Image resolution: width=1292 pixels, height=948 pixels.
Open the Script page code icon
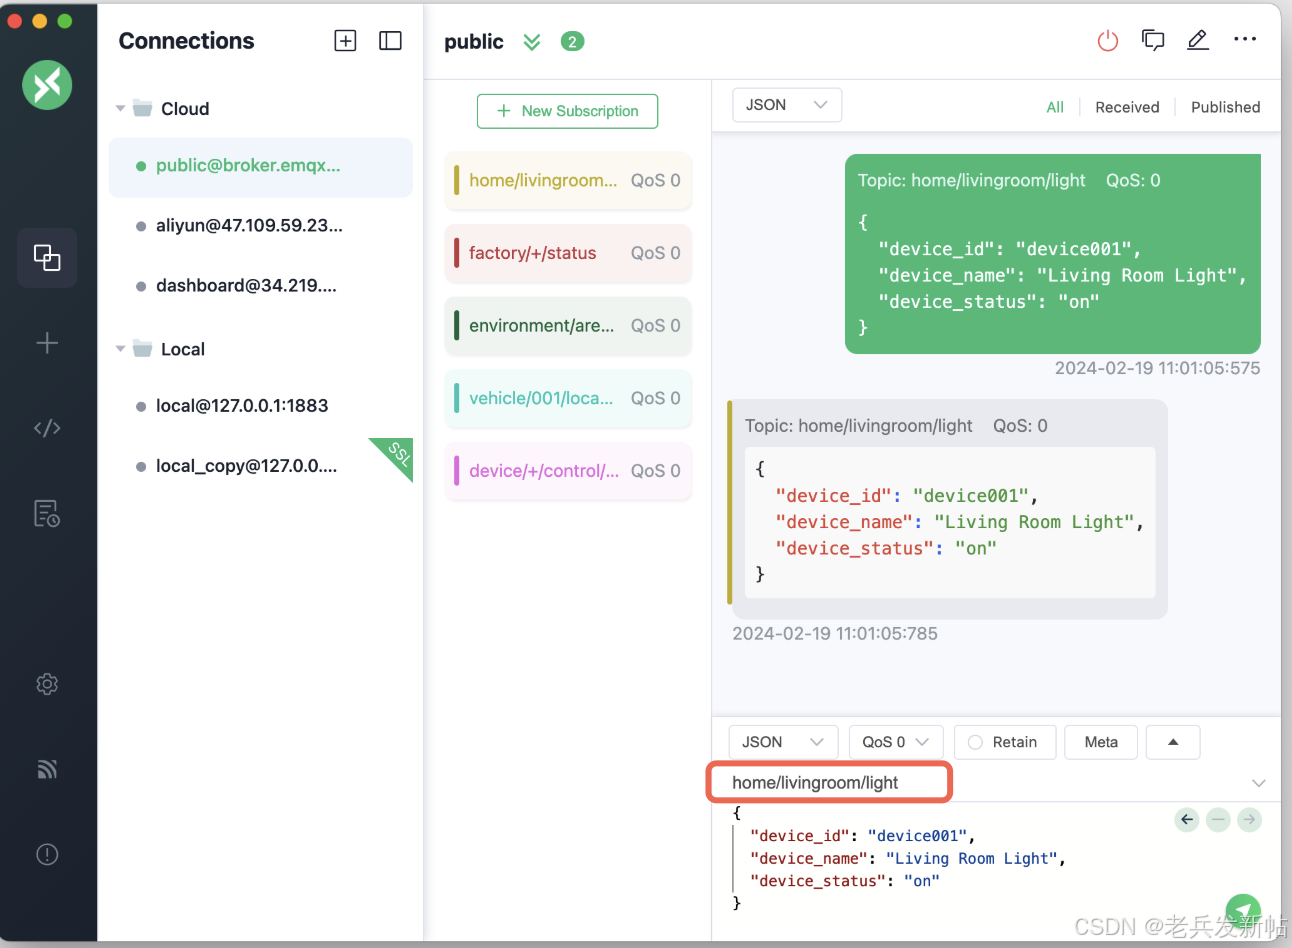point(47,428)
